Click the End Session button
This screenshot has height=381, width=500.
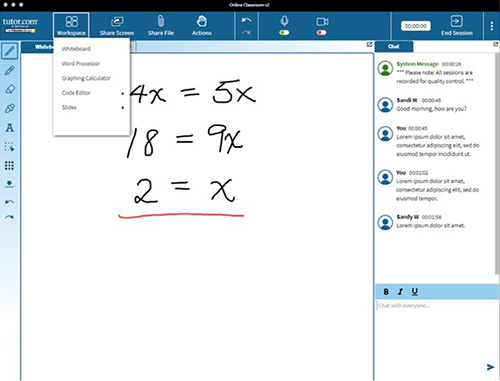[x=457, y=25]
